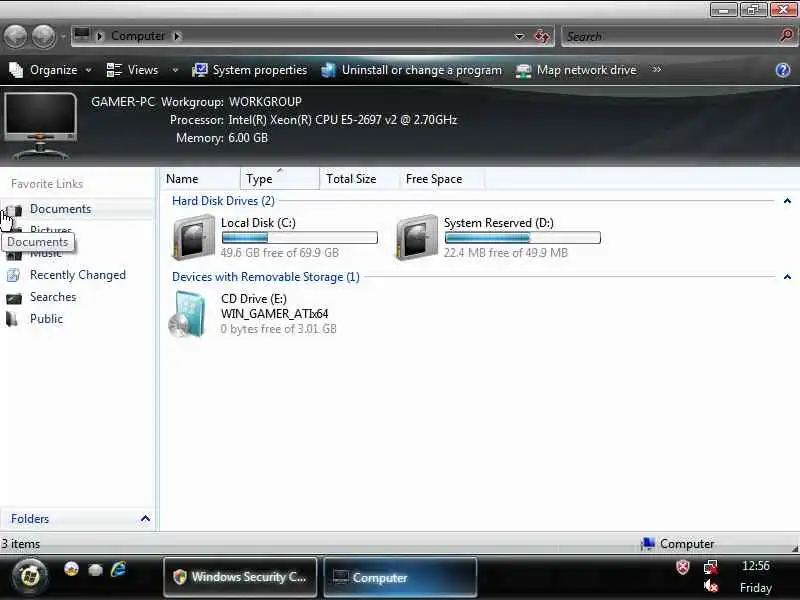Click the Searches folder icon

(14, 298)
